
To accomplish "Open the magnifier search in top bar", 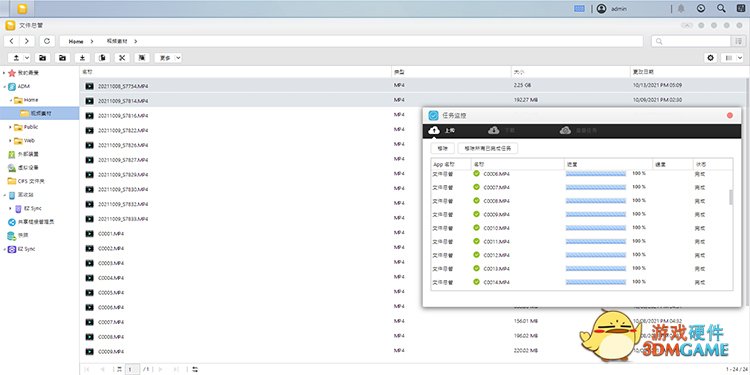I will 721,9.
